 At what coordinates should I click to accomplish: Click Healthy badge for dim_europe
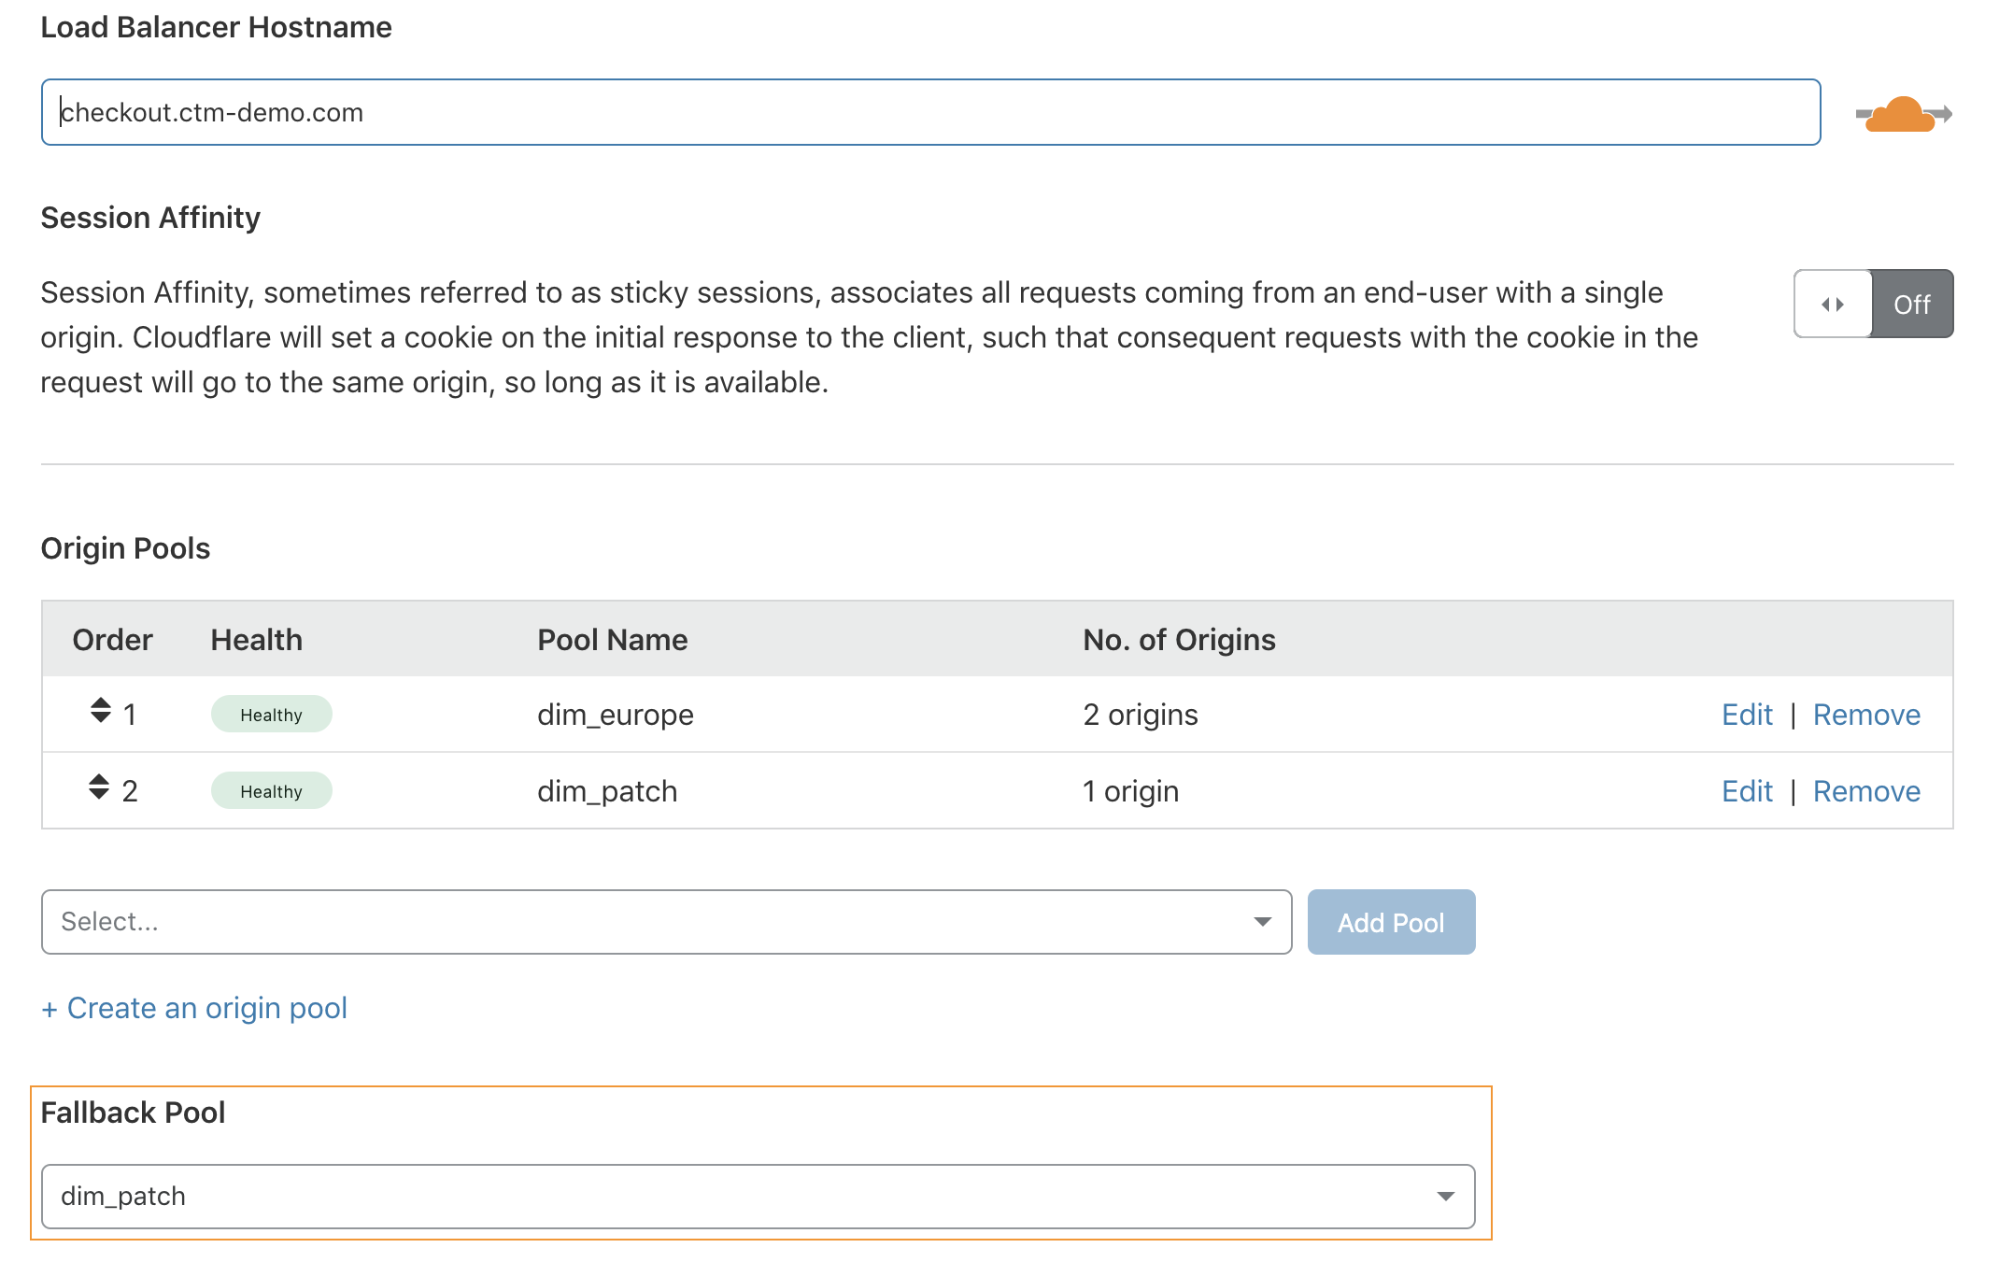(x=271, y=714)
